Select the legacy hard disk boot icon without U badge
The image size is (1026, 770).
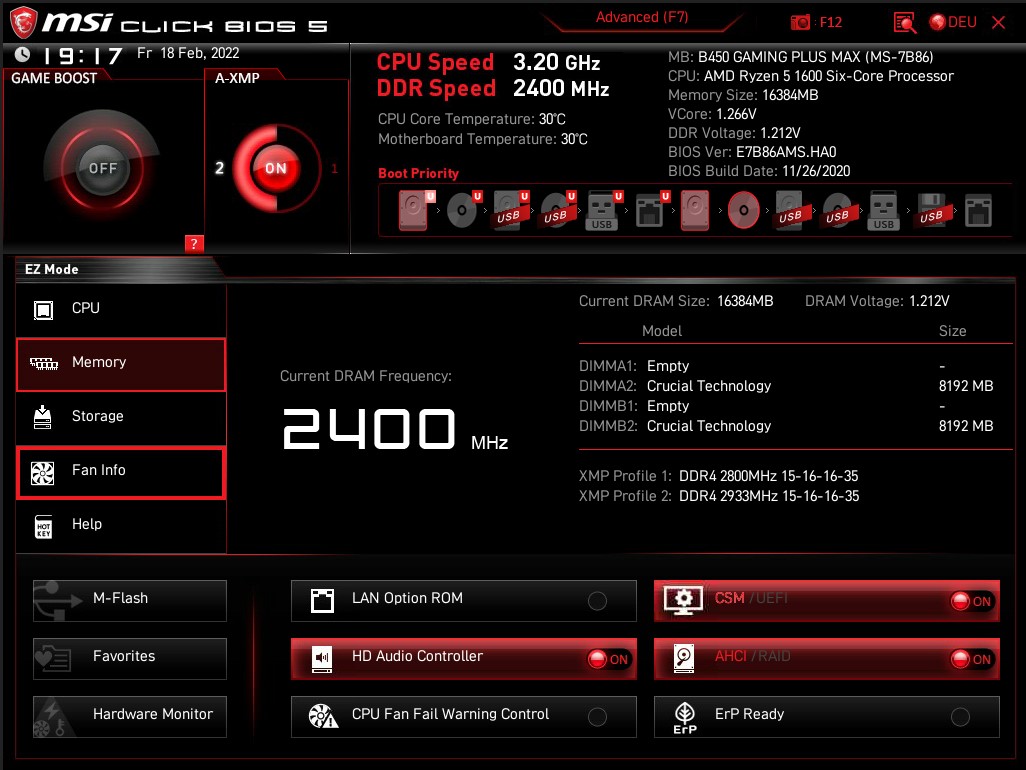[695, 210]
